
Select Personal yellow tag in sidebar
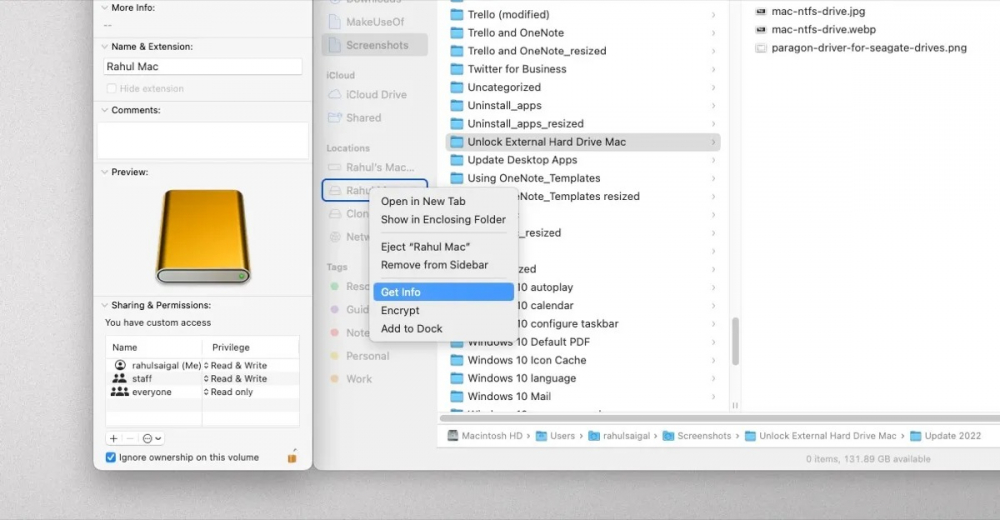click(367, 356)
